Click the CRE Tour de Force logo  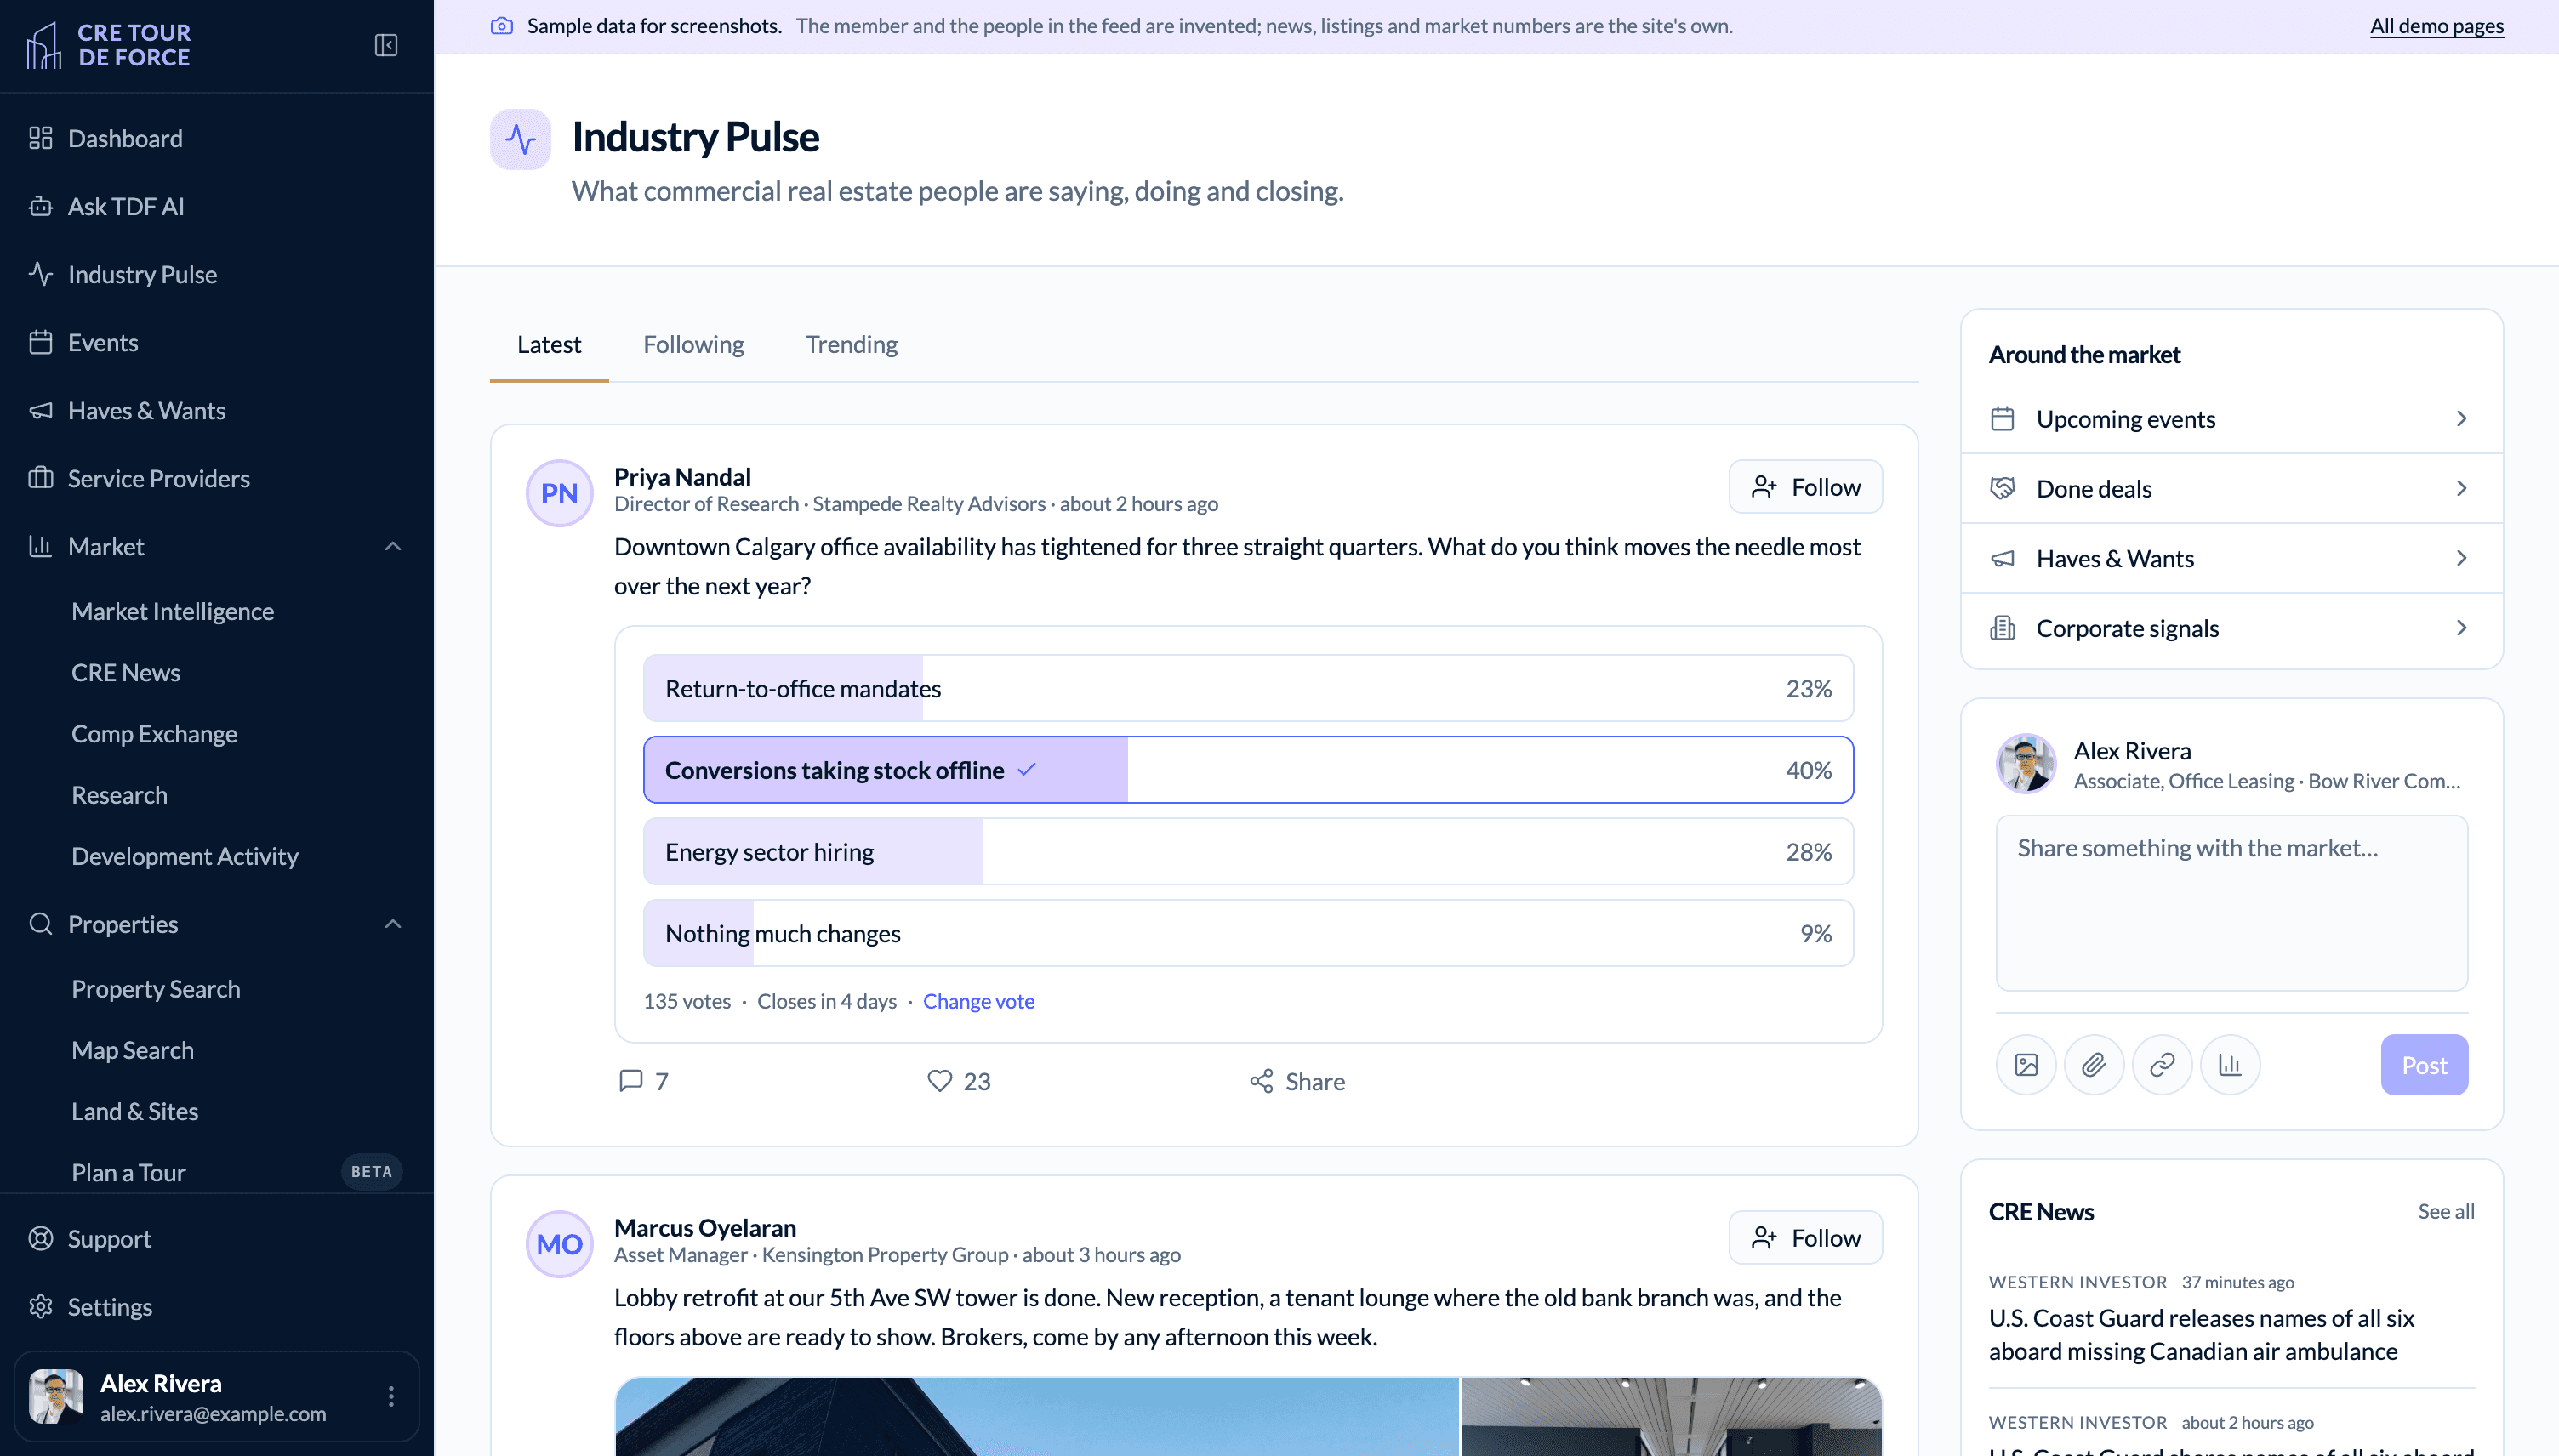108,45
